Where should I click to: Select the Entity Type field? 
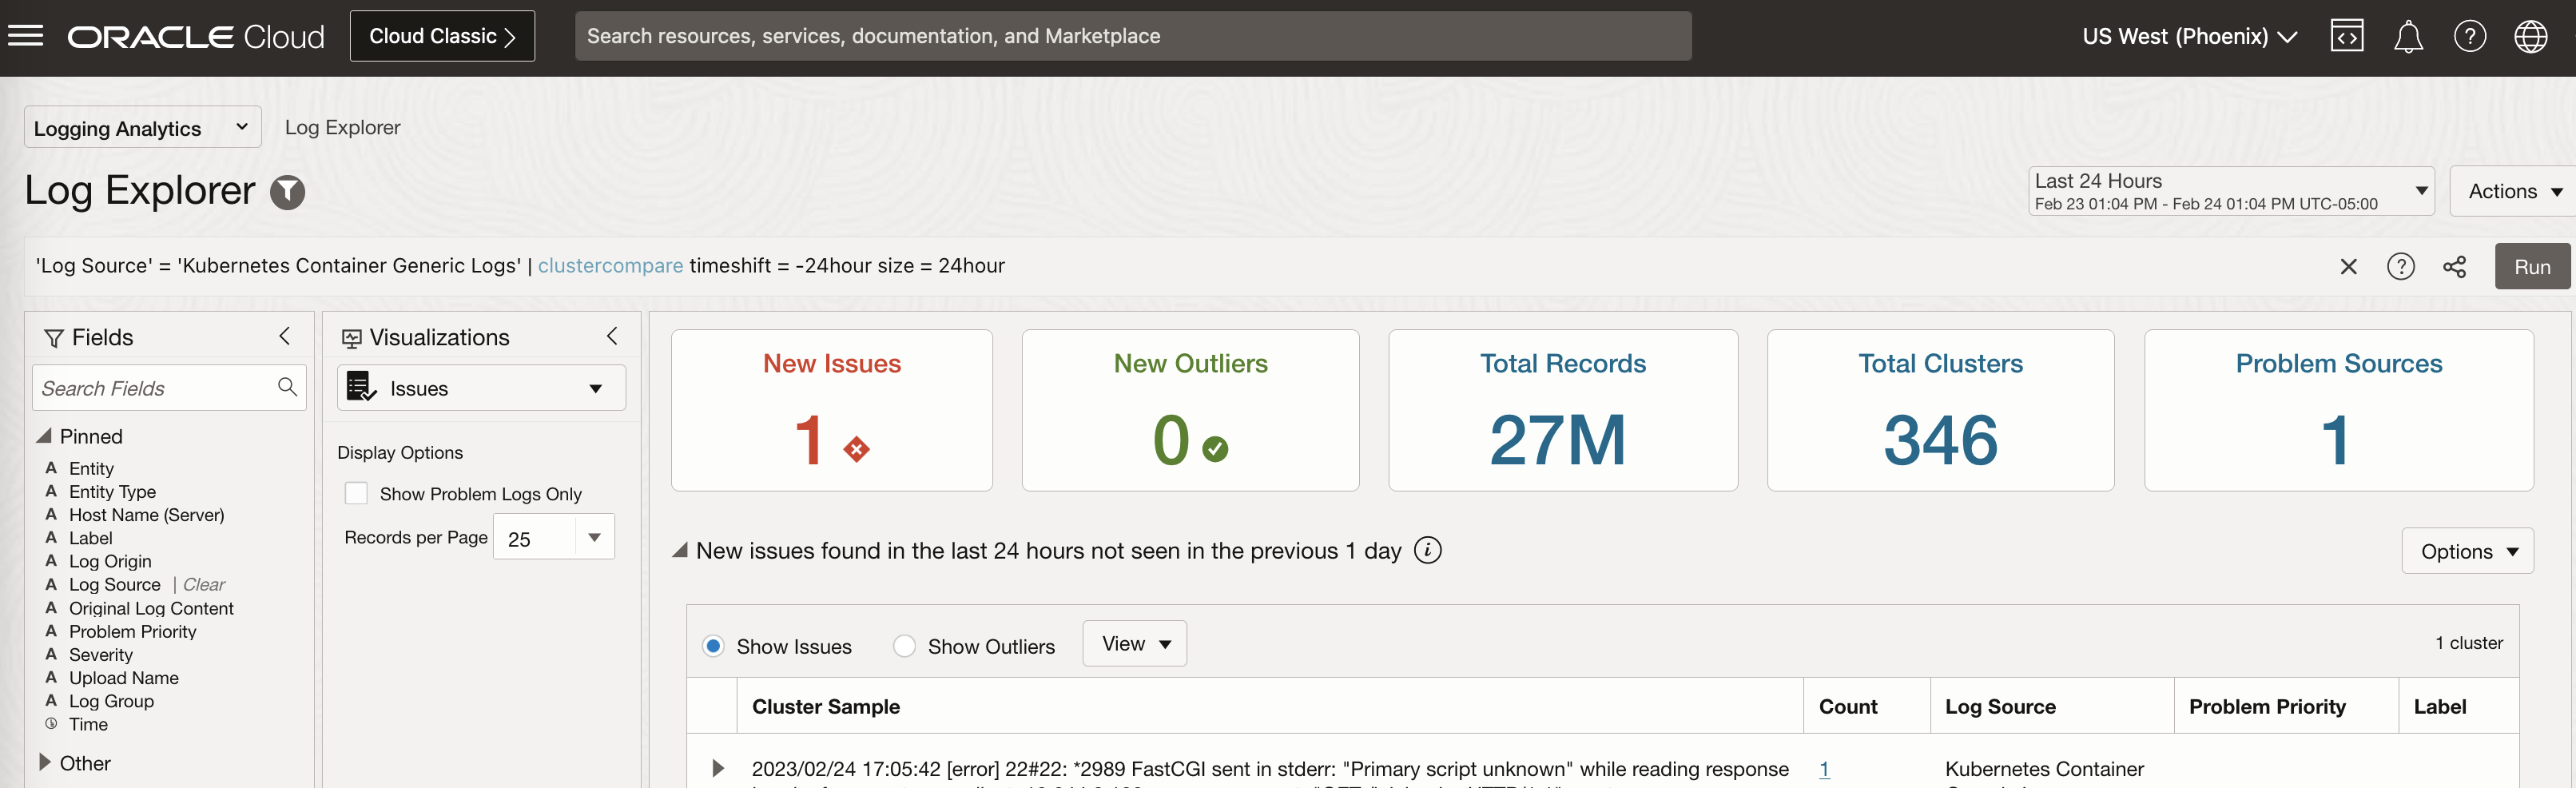(112, 491)
